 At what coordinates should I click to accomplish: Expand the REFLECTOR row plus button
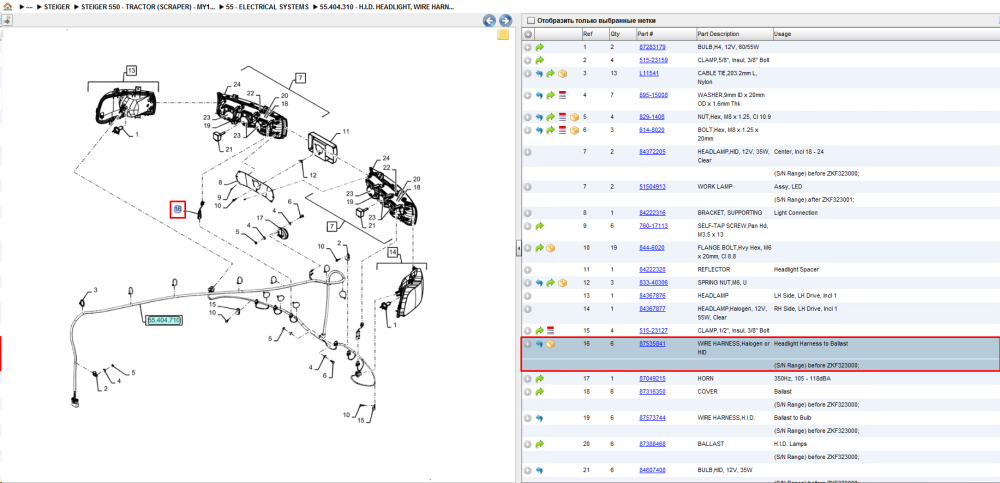528,270
